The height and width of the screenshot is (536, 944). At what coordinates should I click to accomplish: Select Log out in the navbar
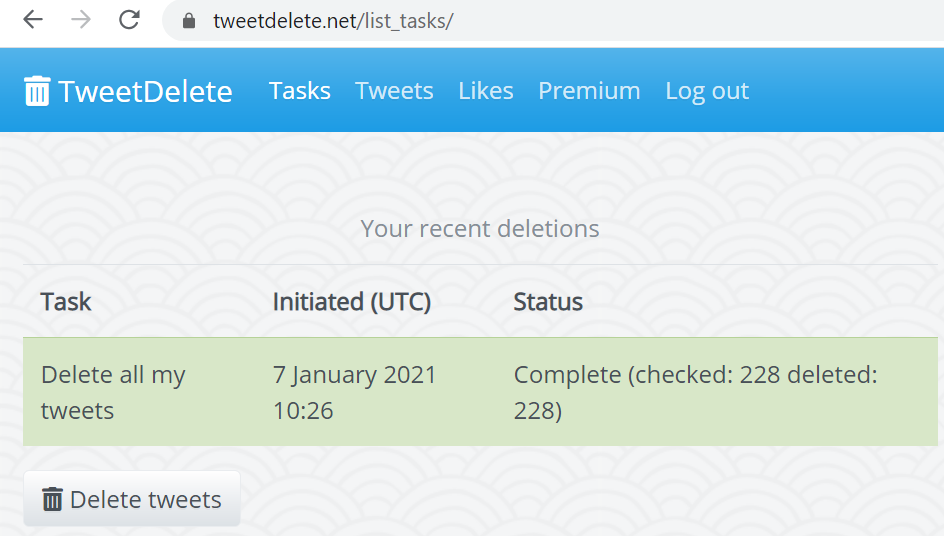click(707, 91)
